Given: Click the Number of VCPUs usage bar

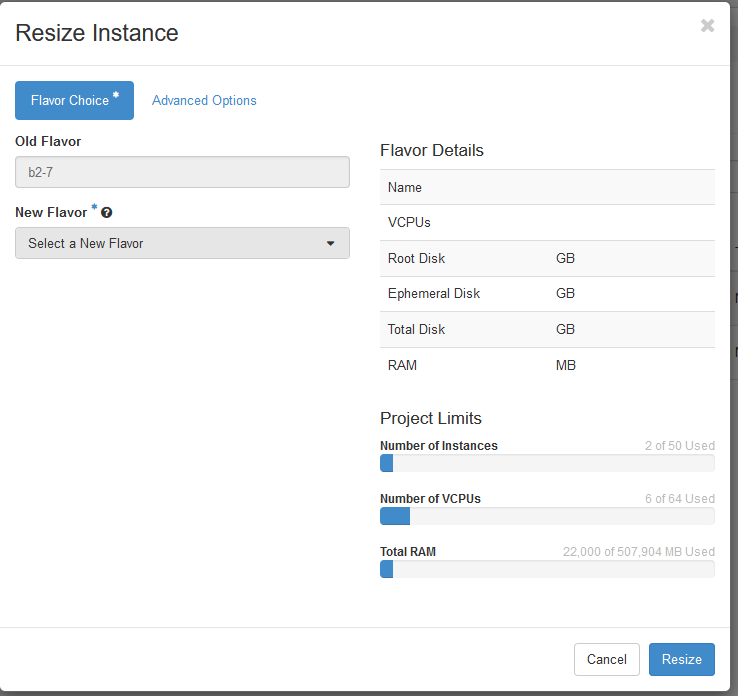Looking at the screenshot, I should [547, 516].
